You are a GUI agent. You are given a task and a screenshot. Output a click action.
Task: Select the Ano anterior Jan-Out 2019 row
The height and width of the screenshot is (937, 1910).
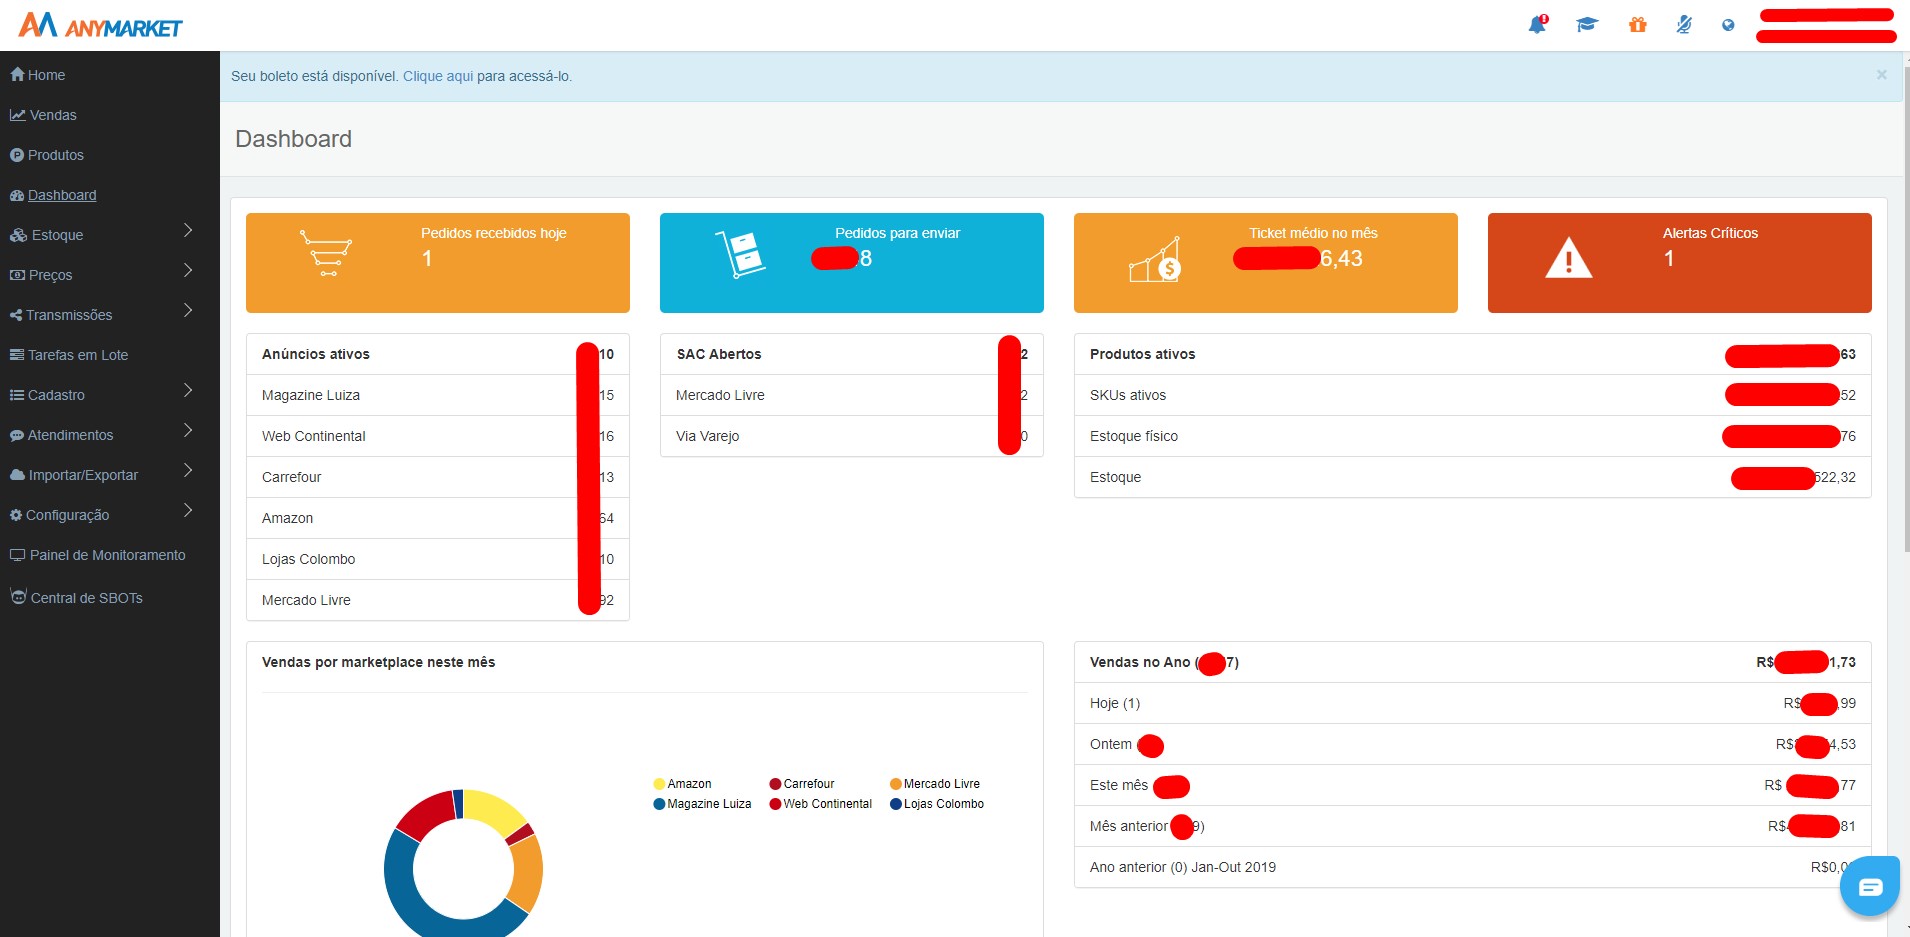(x=1472, y=867)
